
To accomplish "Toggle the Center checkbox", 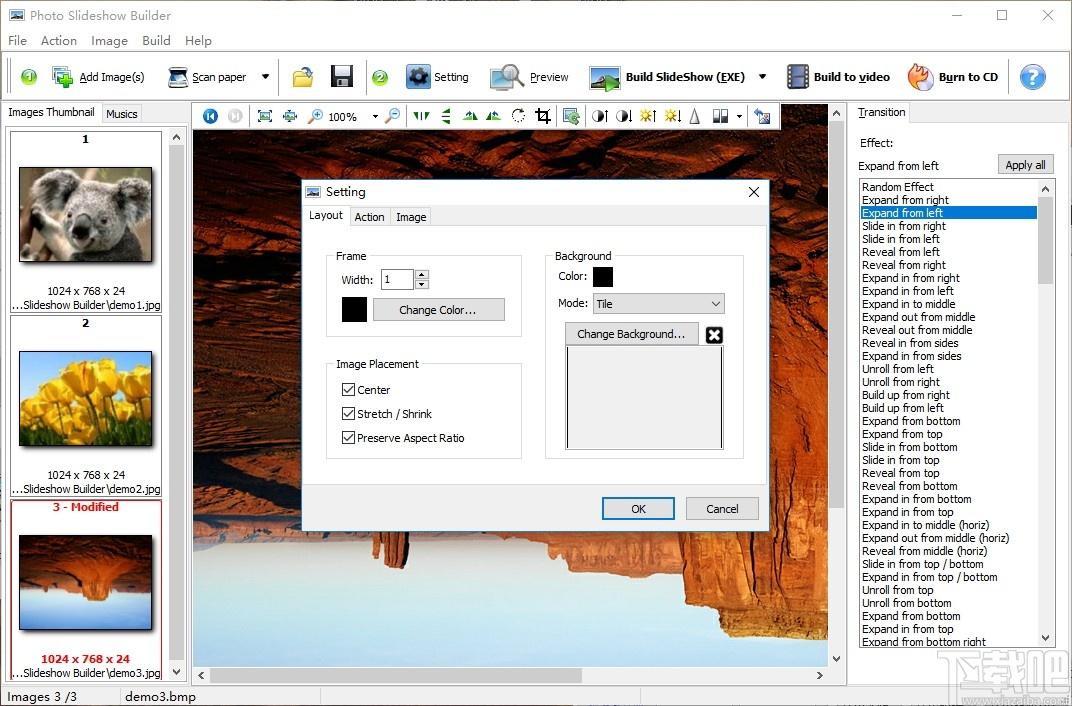I will (348, 390).
